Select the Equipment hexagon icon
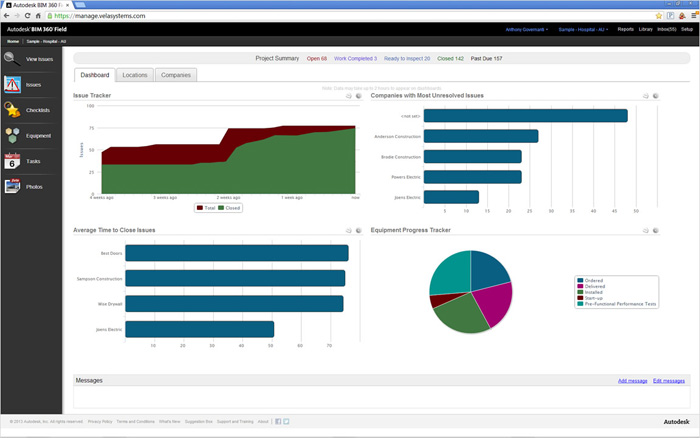700x438 pixels. point(13,135)
